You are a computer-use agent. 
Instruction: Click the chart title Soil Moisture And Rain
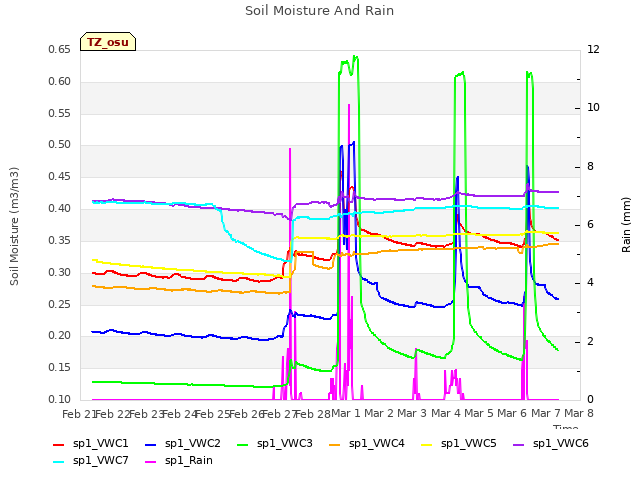(x=320, y=11)
